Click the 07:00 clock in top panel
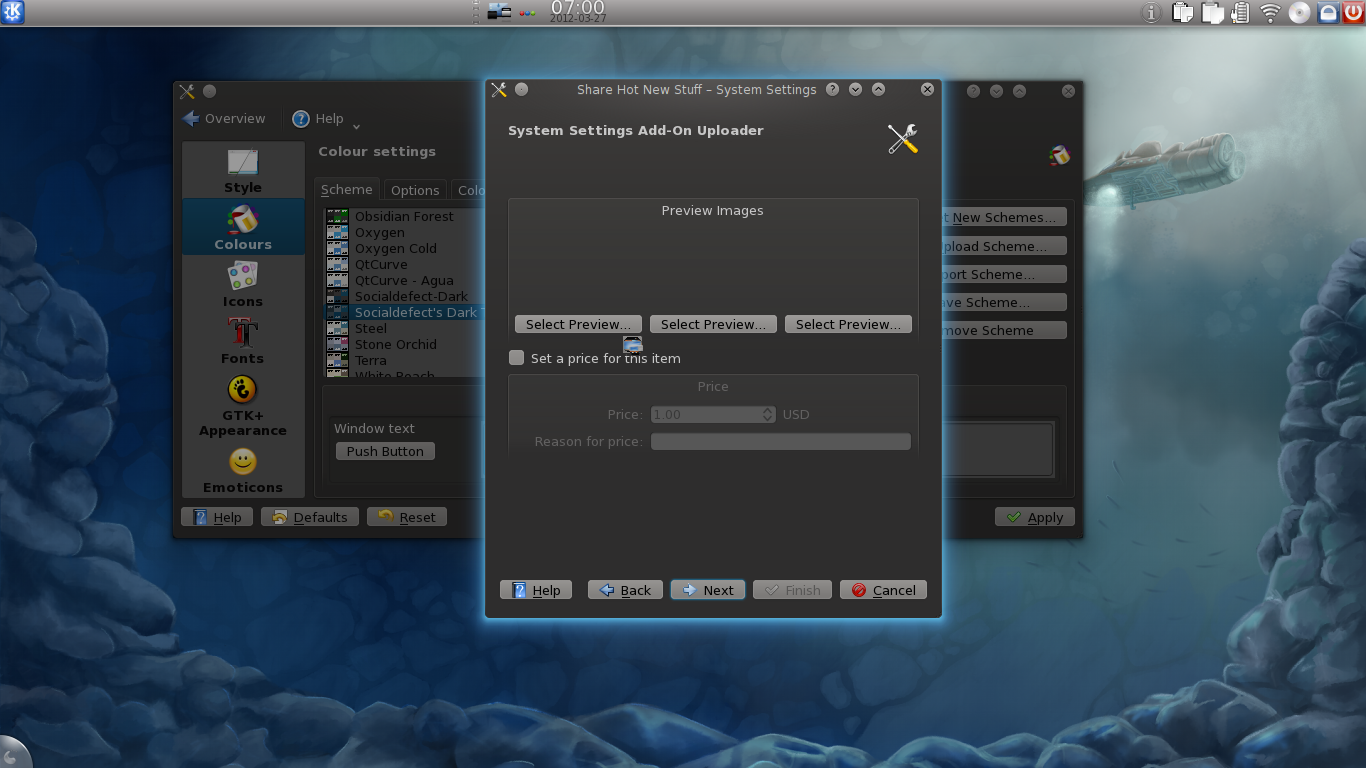The image size is (1366, 768). point(578,9)
